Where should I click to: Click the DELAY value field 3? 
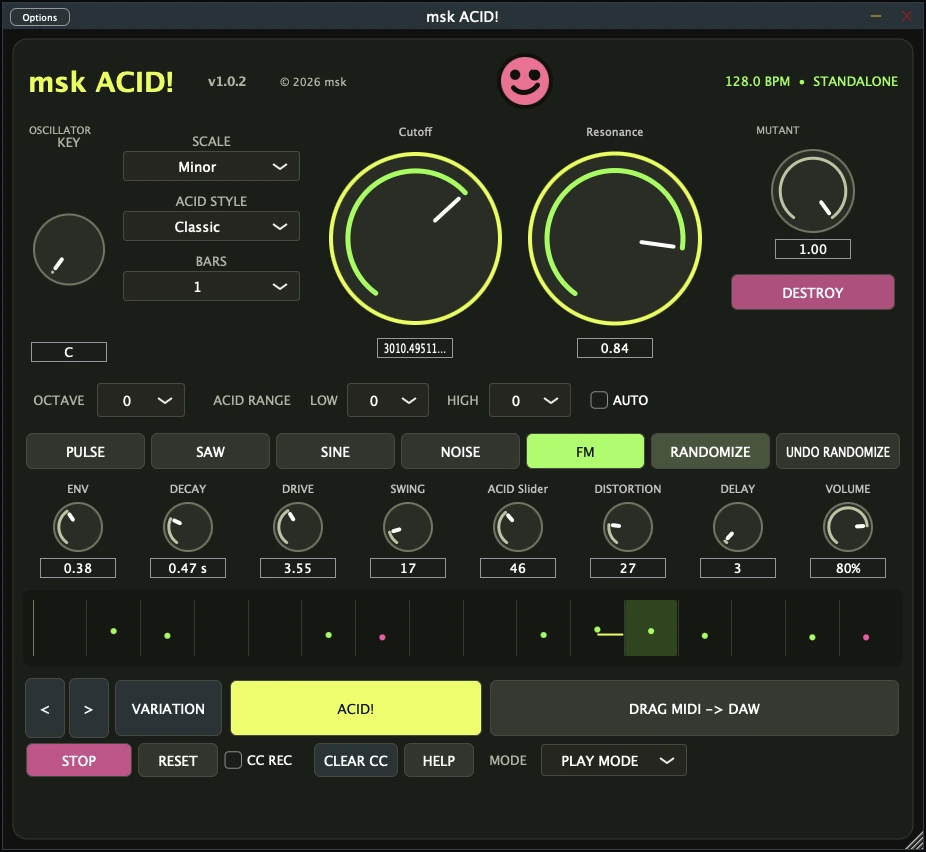738,568
